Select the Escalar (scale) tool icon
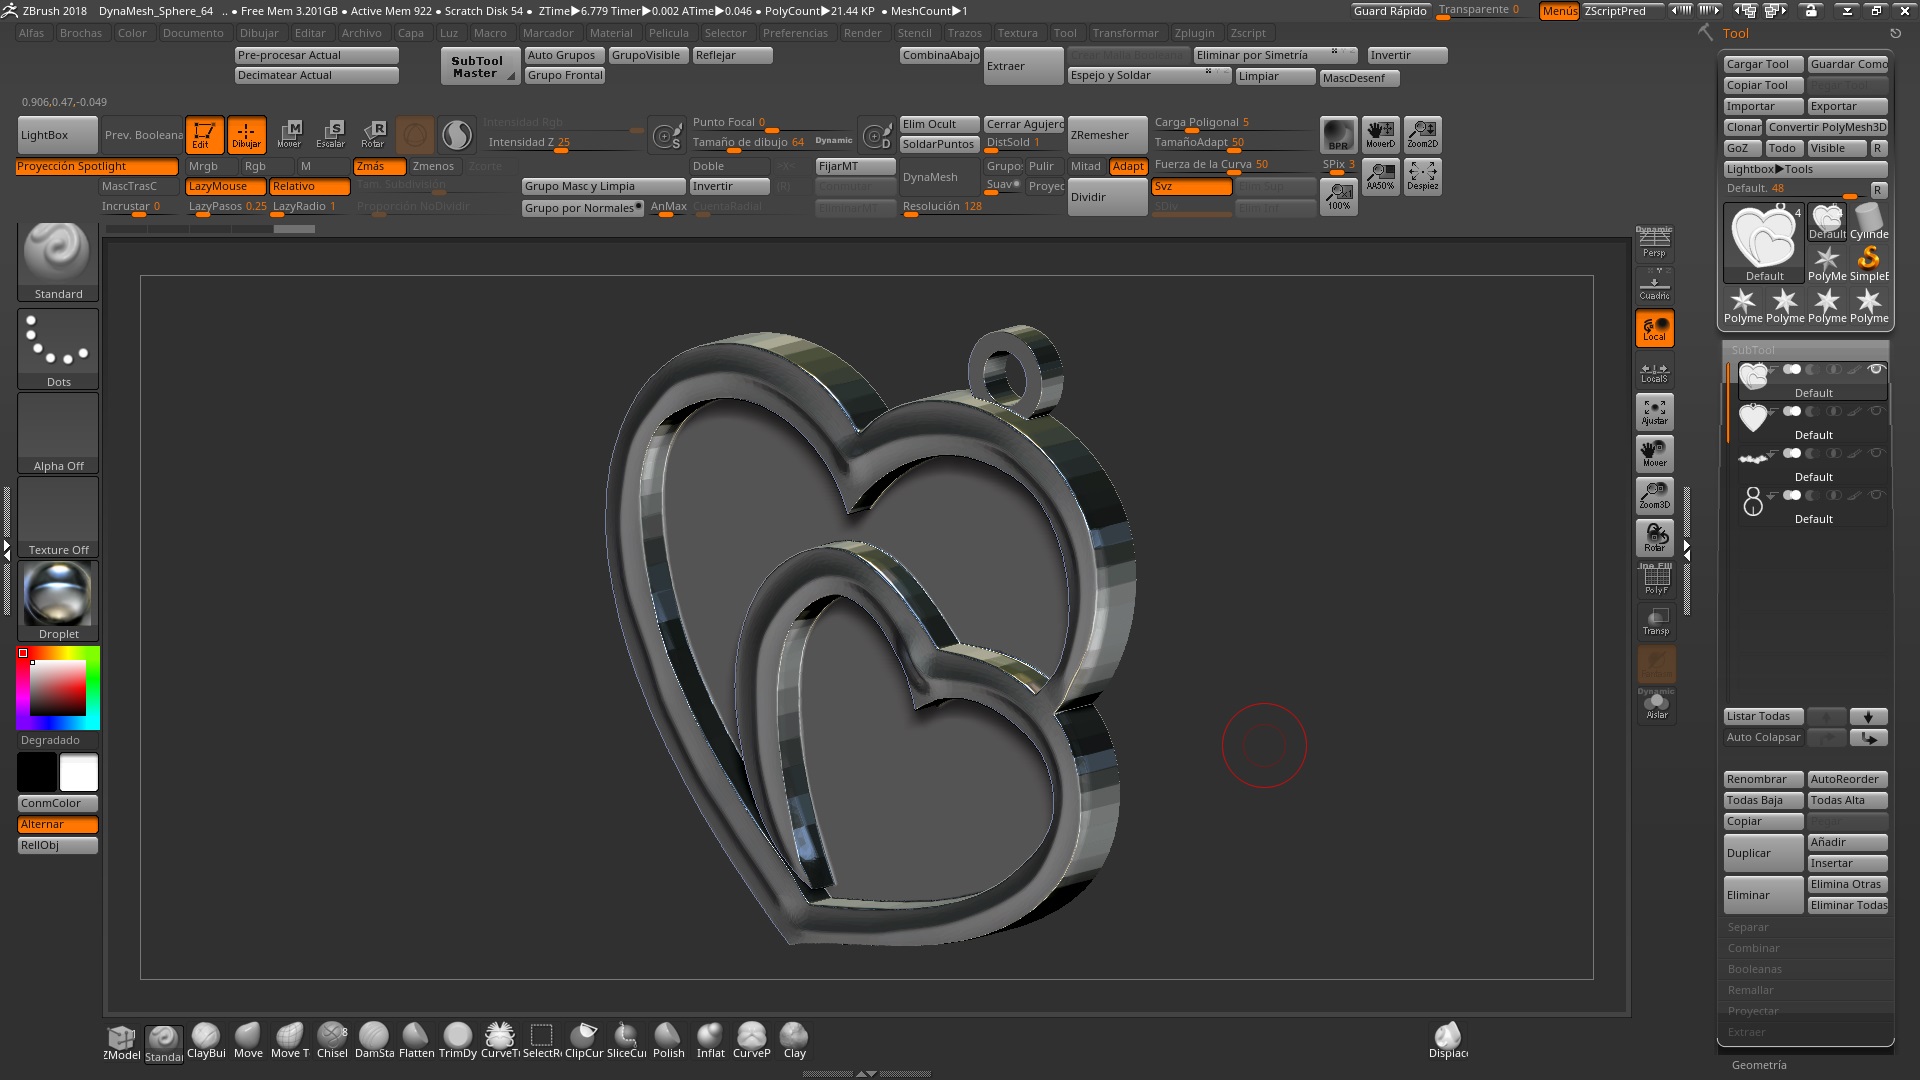Image resolution: width=1920 pixels, height=1080 pixels. [x=331, y=133]
